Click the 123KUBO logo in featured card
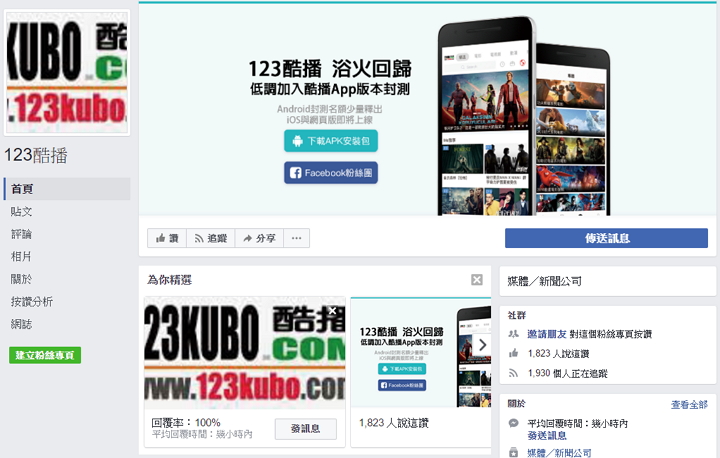Viewport: 720px width, 458px height. pyautogui.click(x=245, y=353)
